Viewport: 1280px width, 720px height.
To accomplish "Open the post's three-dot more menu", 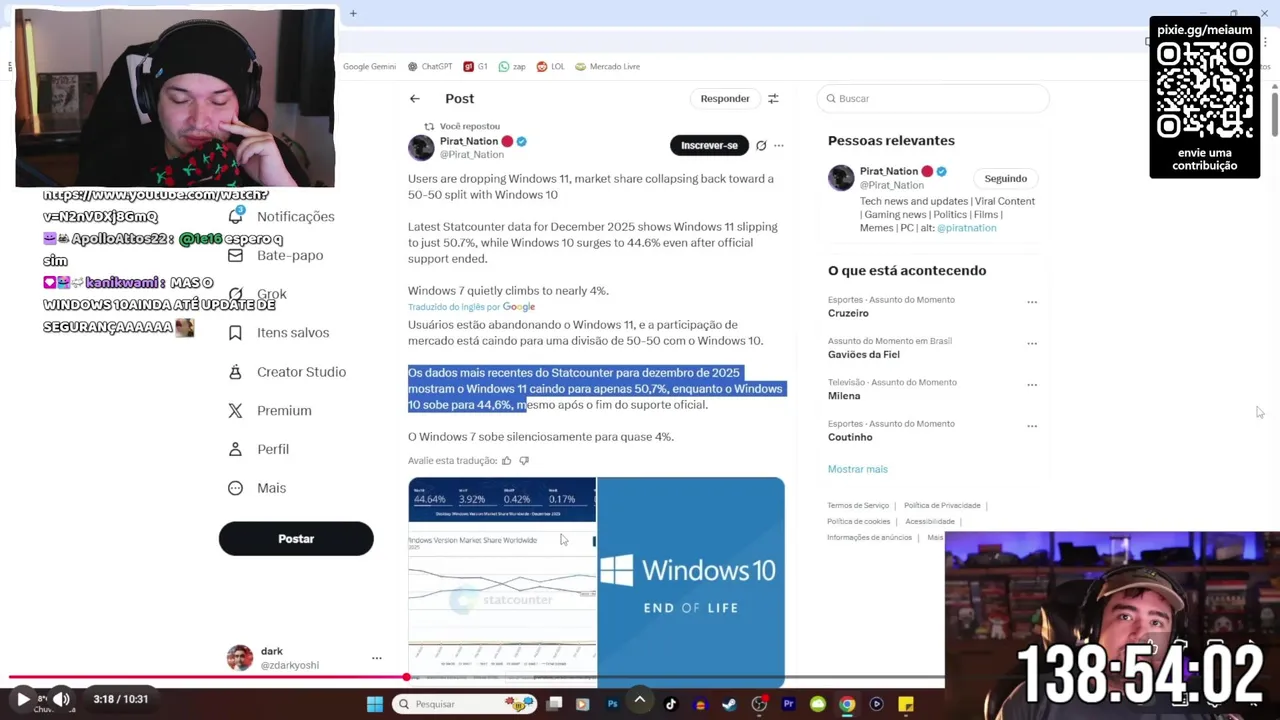I will [x=779, y=146].
